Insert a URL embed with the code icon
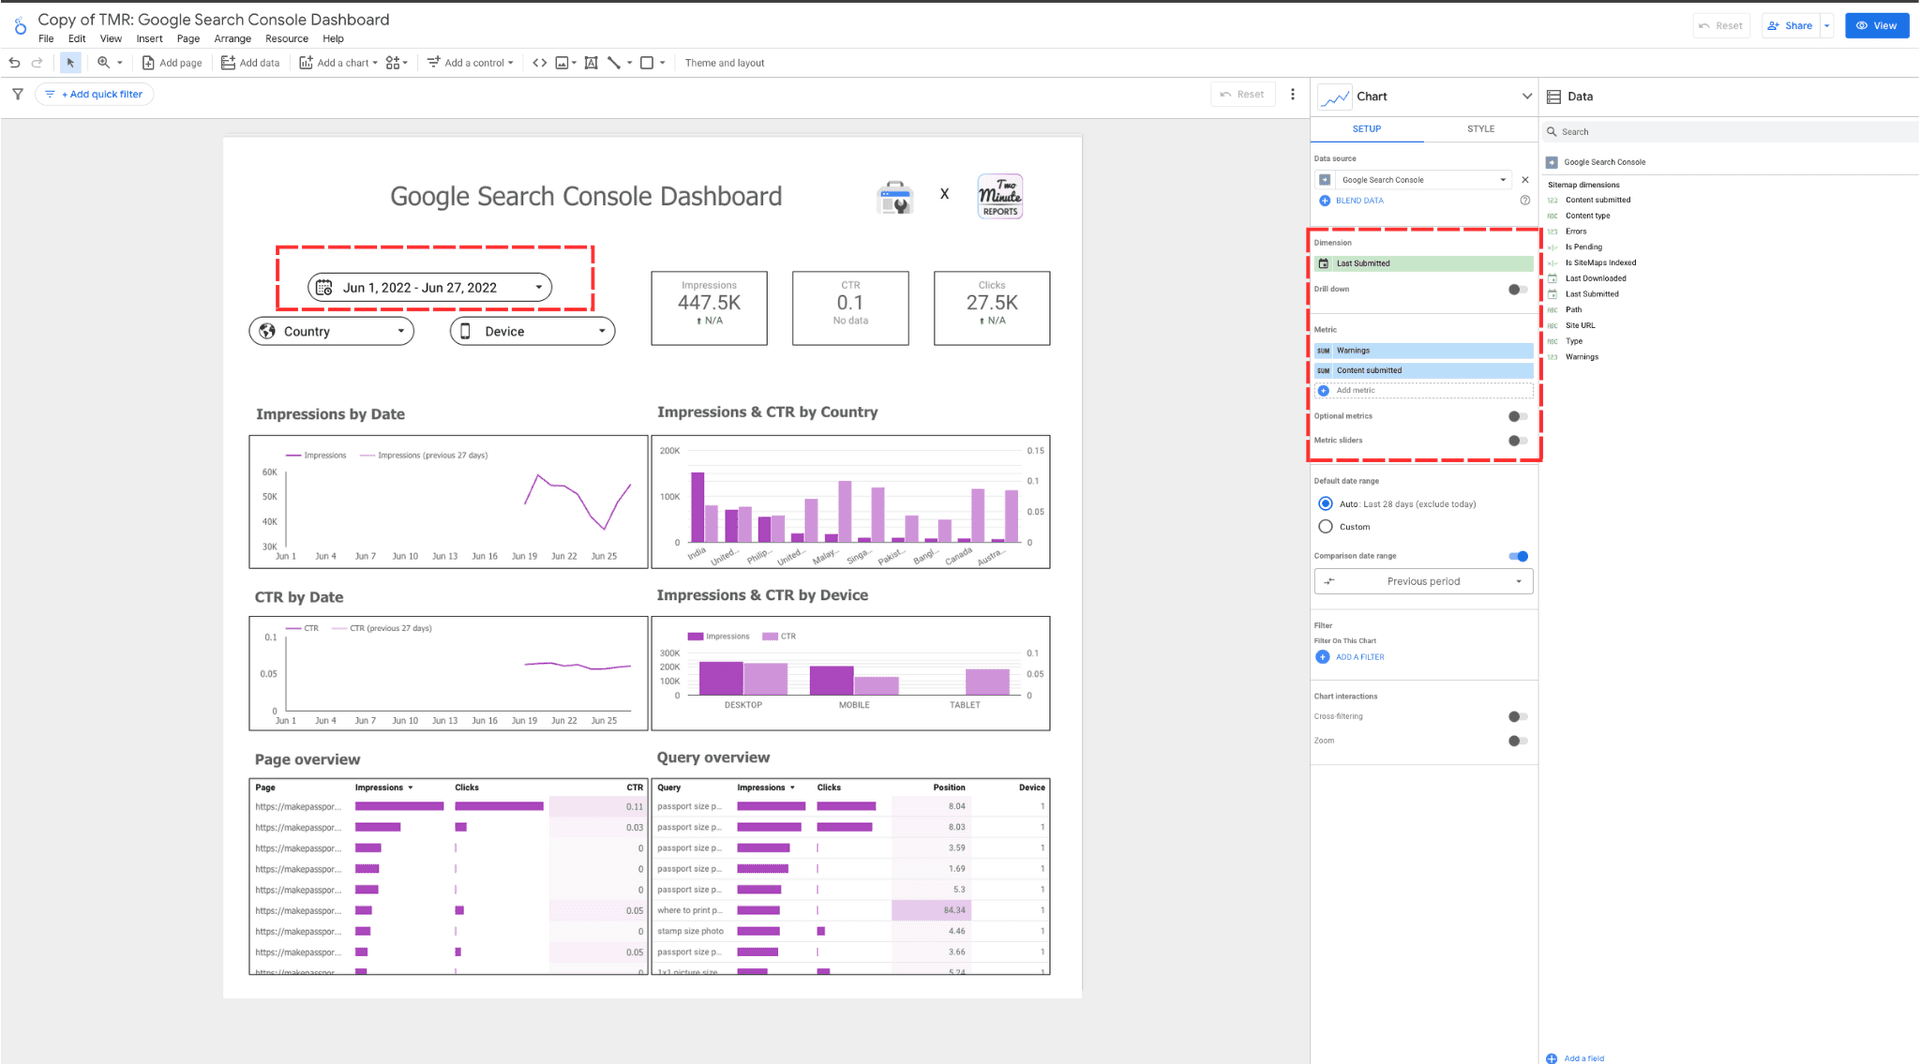 (x=539, y=63)
